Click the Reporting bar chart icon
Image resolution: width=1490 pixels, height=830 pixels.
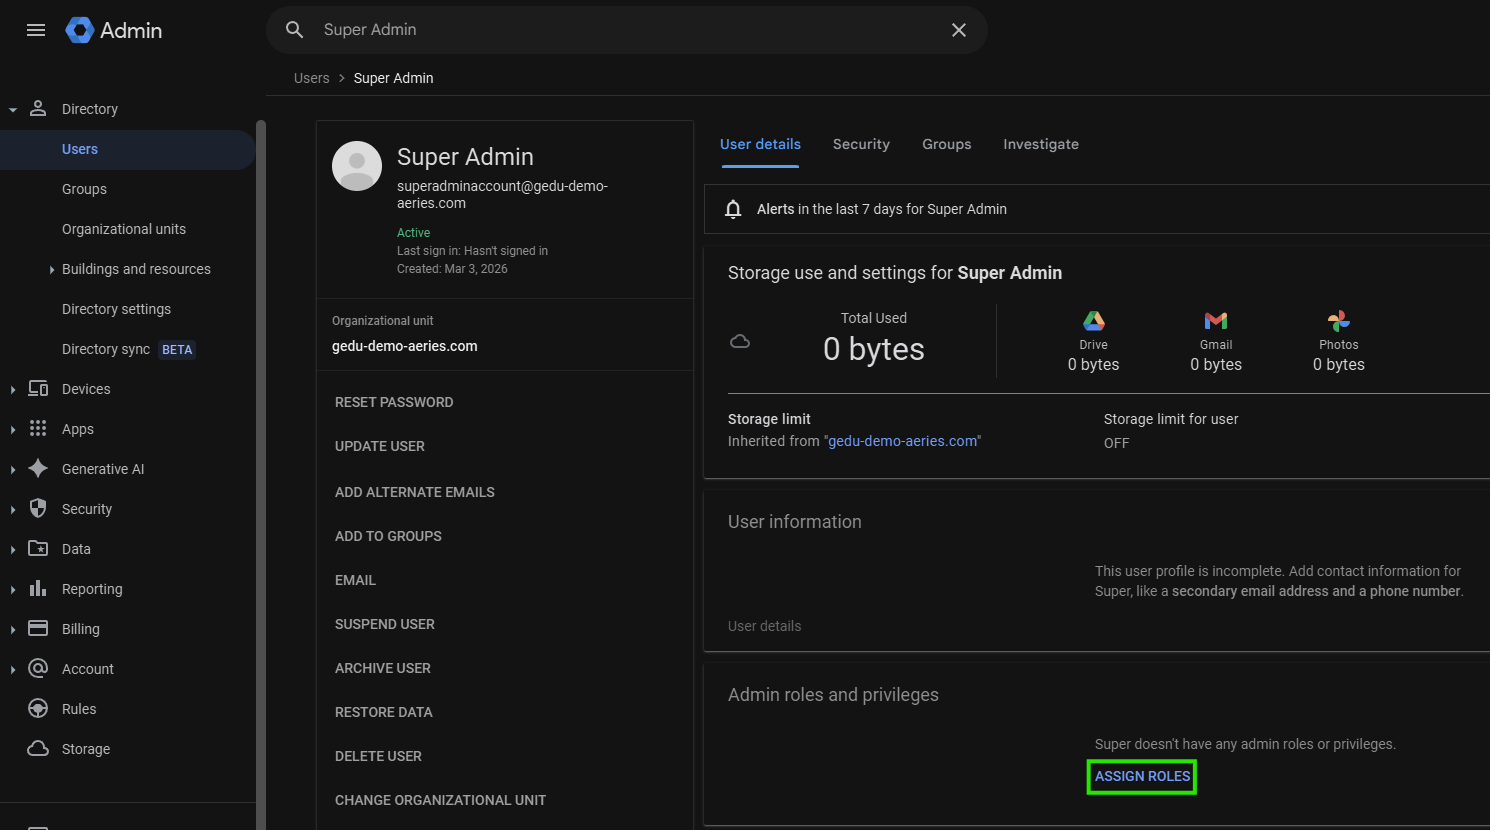point(38,588)
